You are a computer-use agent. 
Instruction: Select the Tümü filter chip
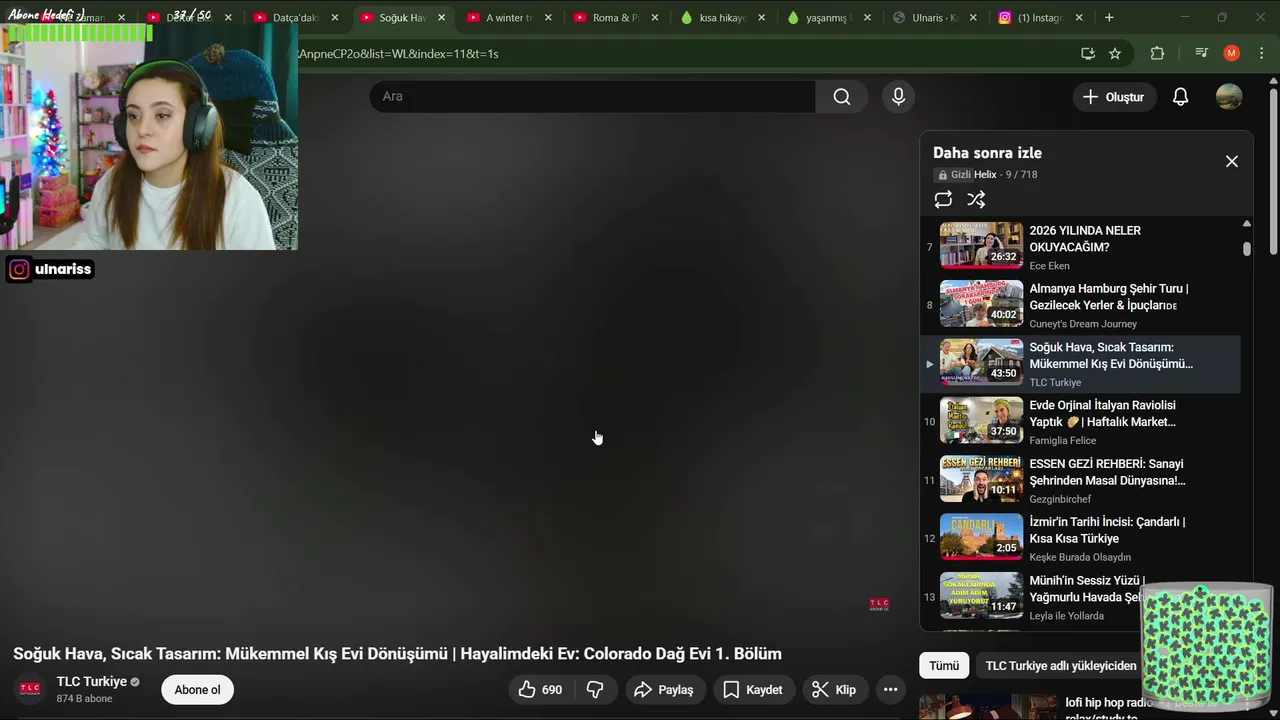(944, 665)
